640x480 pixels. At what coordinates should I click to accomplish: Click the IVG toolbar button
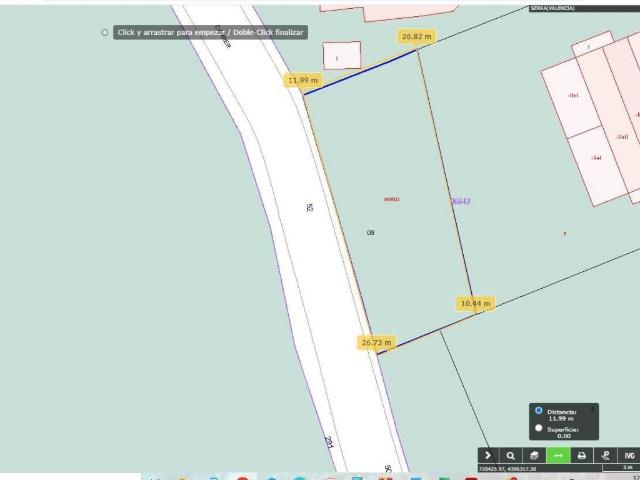click(x=629, y=456)
